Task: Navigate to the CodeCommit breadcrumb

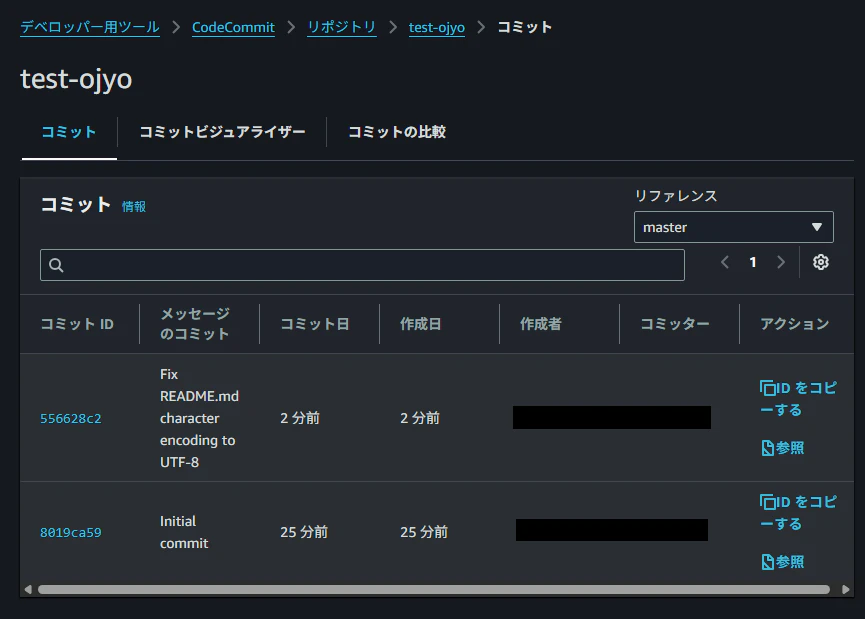Action: [x=233, y=27]
